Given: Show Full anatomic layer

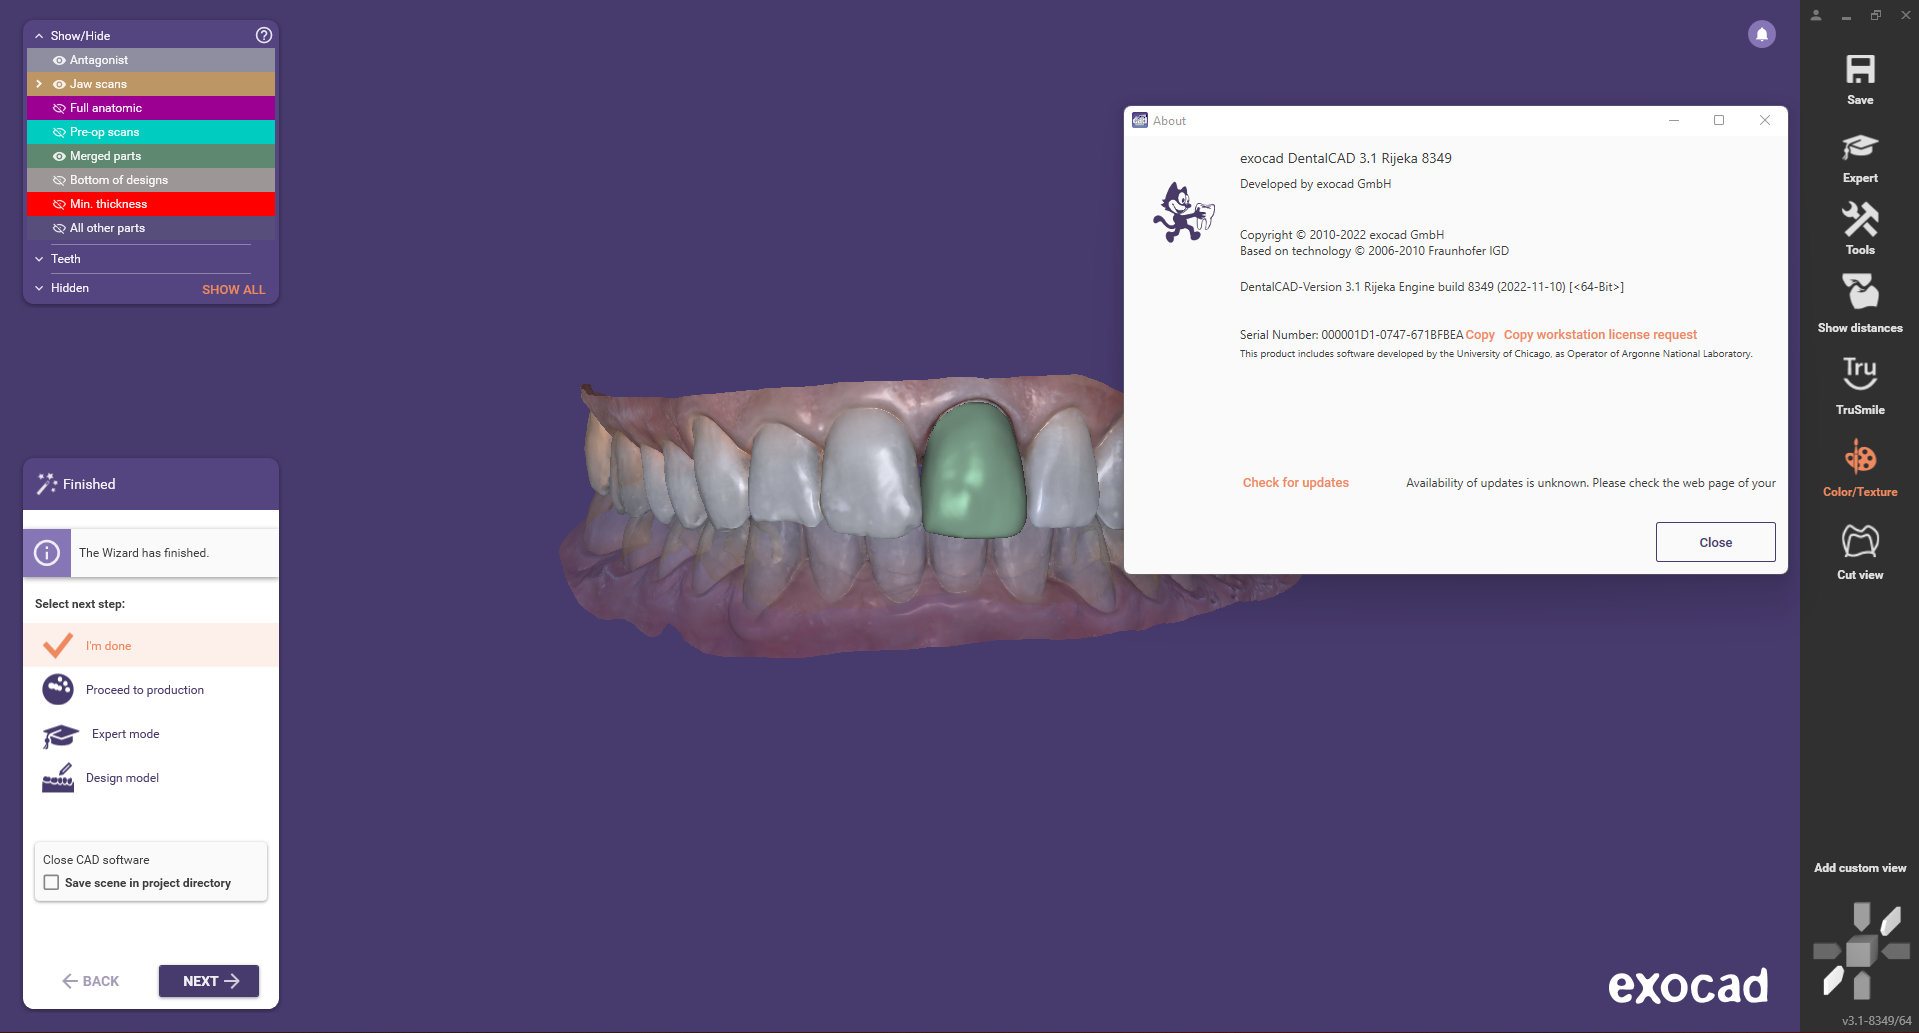Looking at the screenshot, I should coord(59,108).
